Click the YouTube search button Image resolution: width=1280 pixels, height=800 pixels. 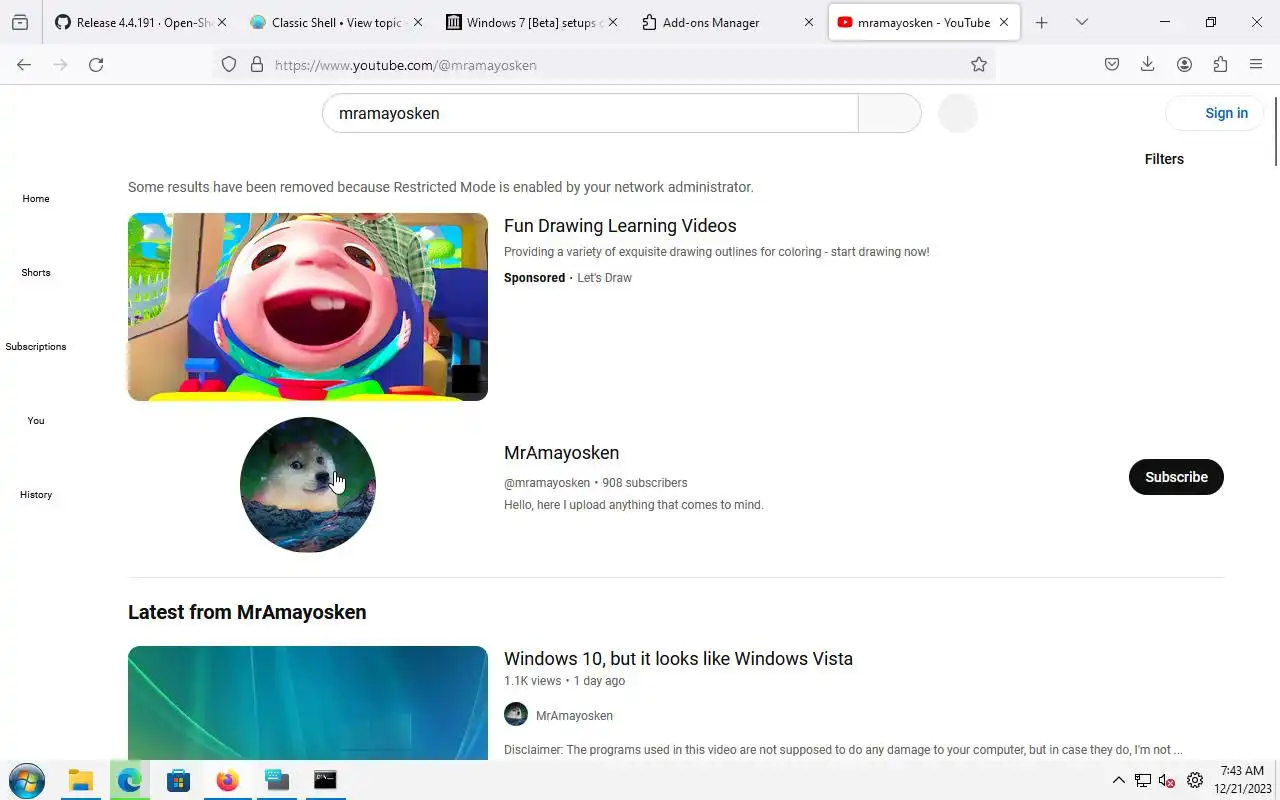pos(890,113)
